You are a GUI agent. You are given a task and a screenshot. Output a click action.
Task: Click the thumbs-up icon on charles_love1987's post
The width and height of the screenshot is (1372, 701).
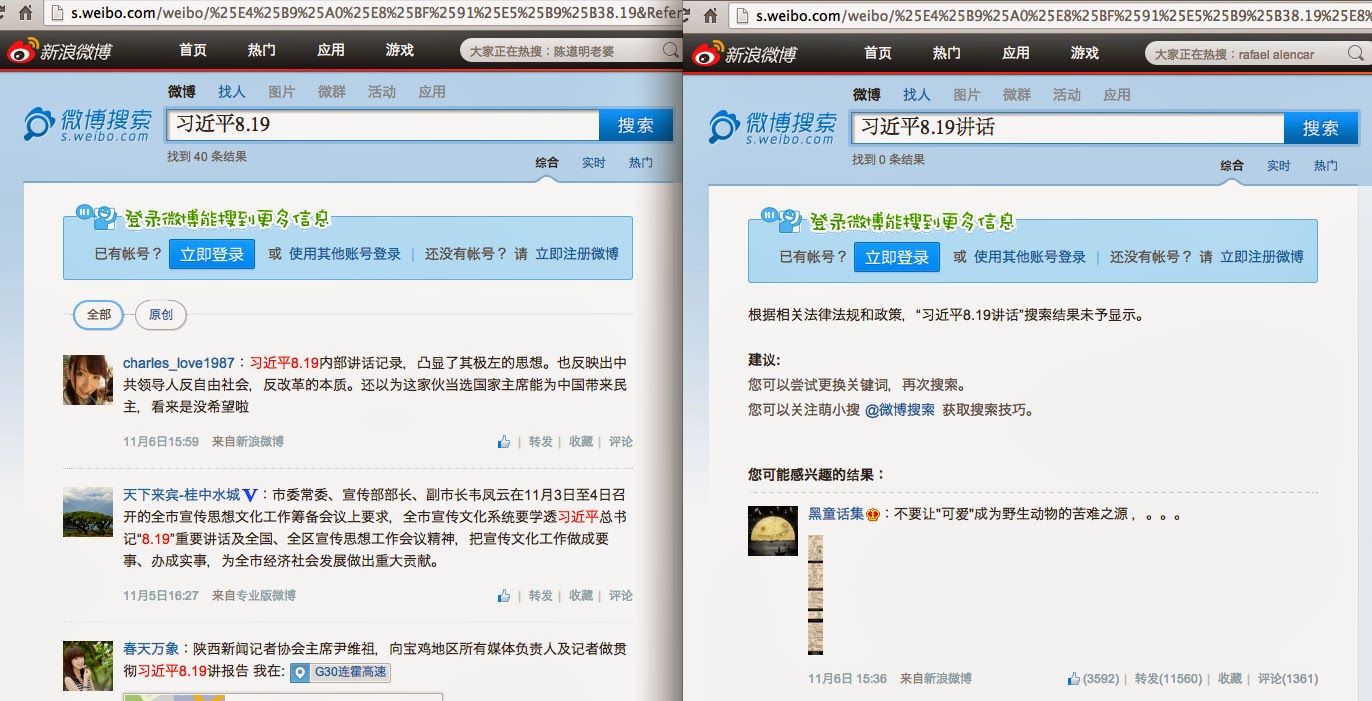(504, 442)
